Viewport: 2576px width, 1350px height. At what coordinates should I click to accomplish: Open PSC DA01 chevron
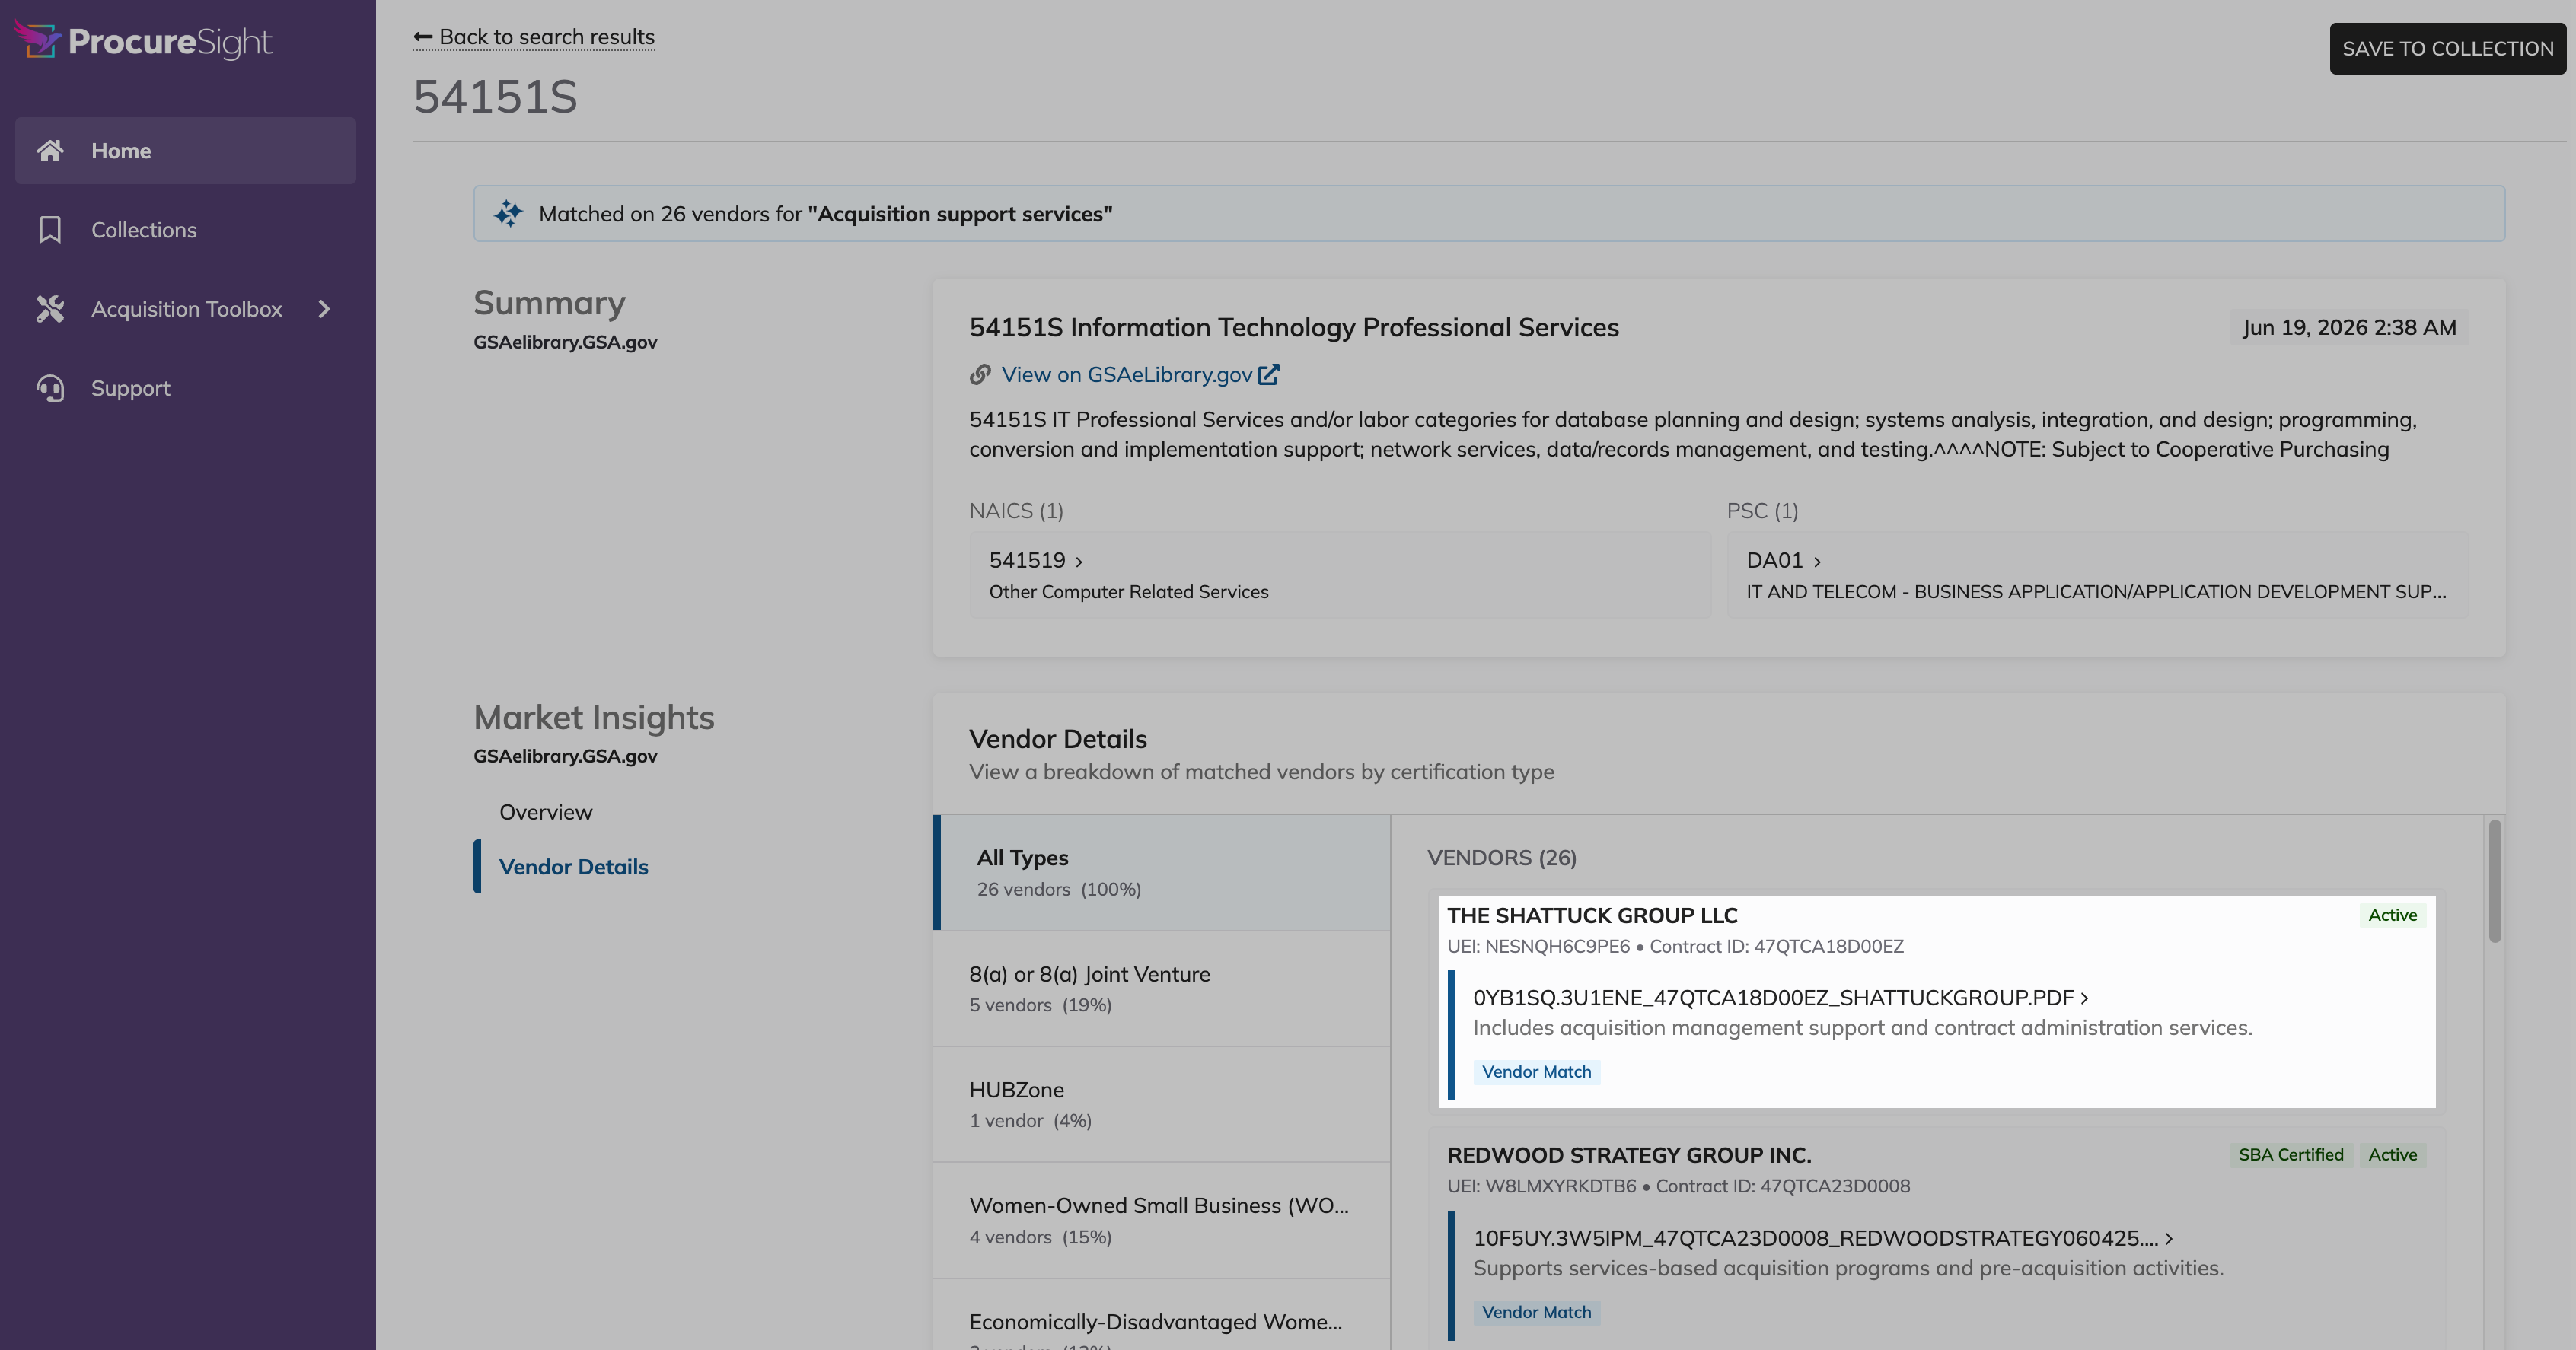coord(1817,562)
